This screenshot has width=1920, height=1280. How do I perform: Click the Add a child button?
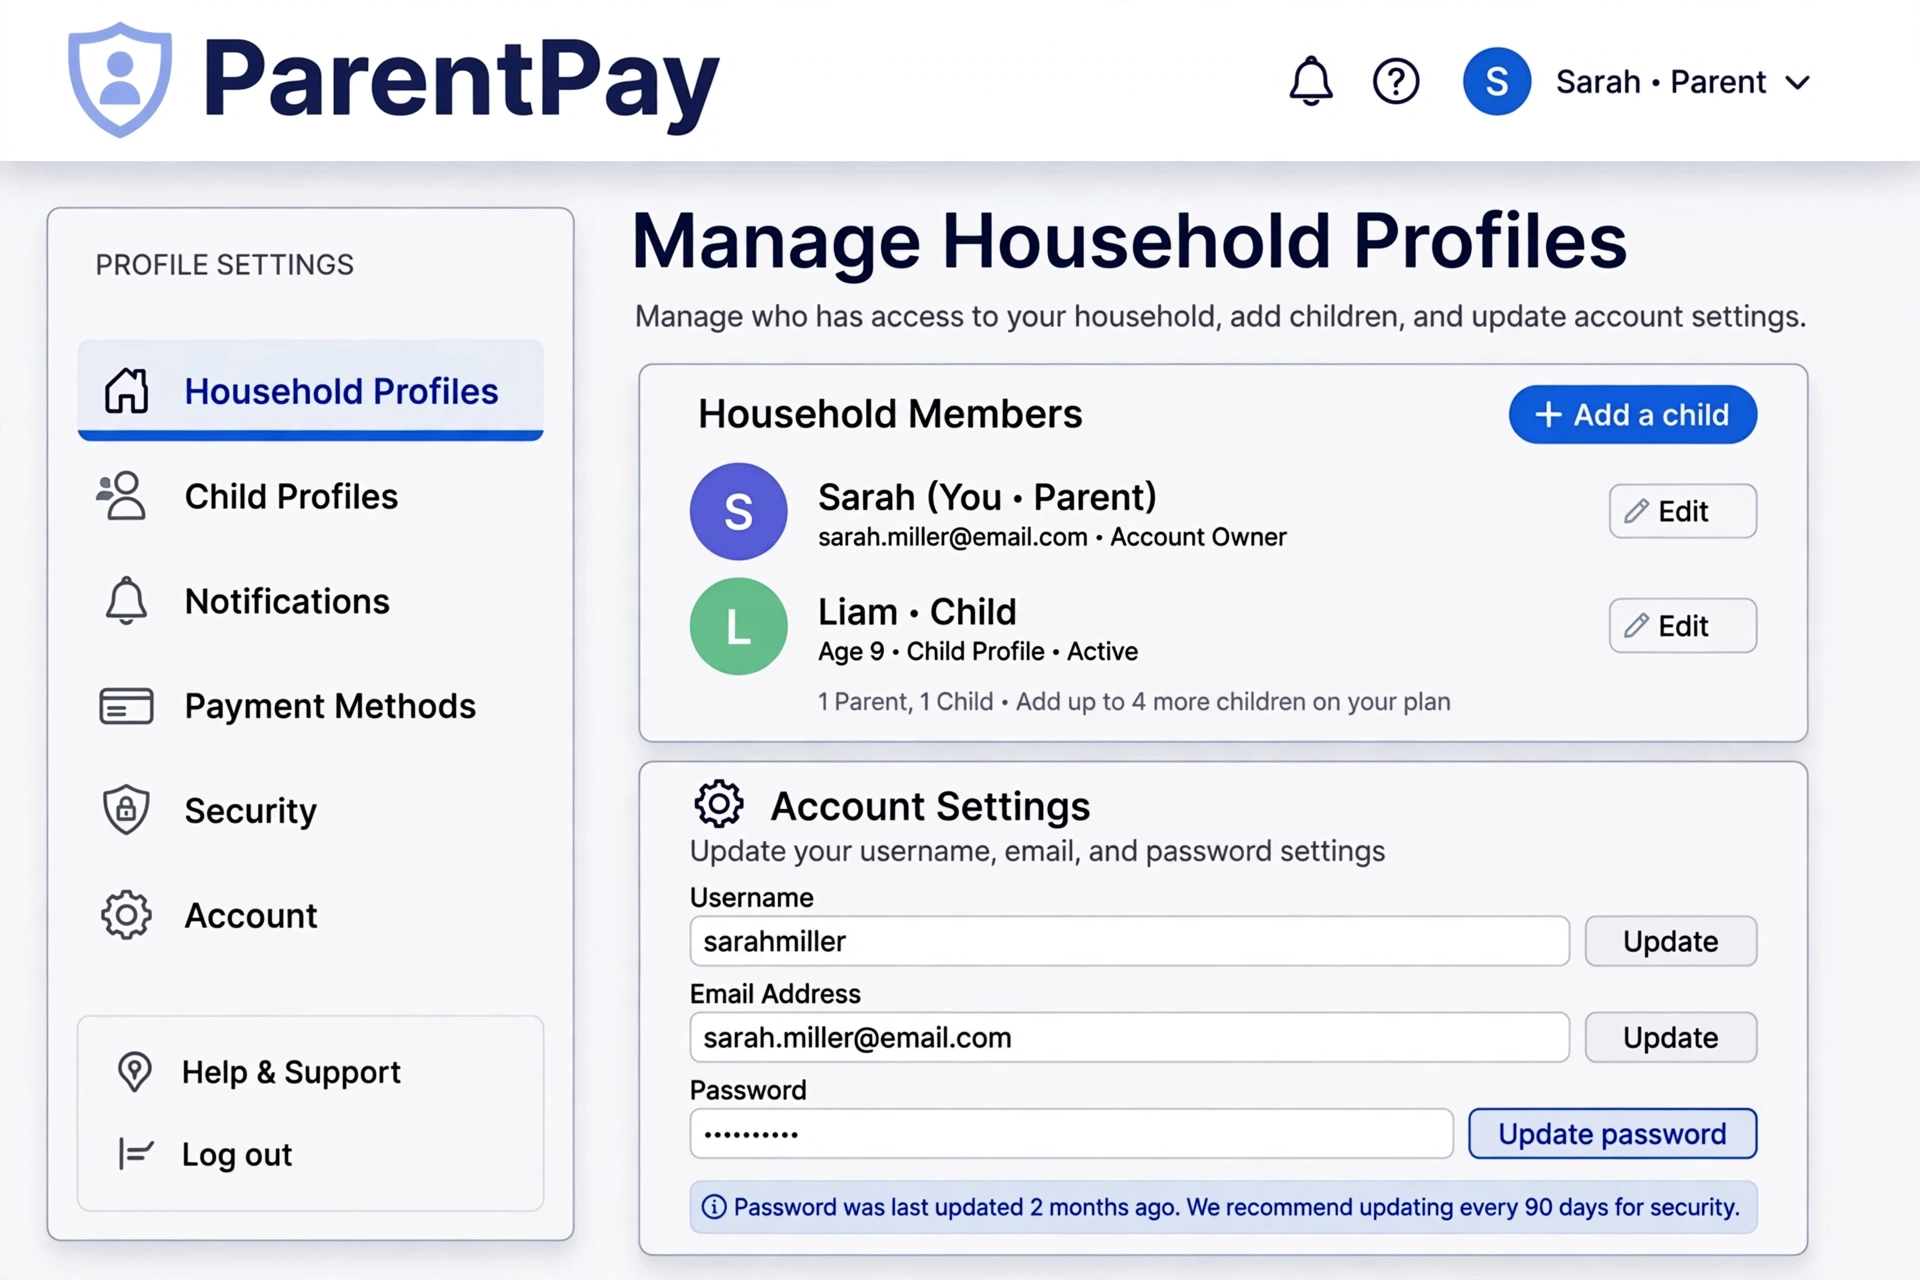[x=1632, y=414]
